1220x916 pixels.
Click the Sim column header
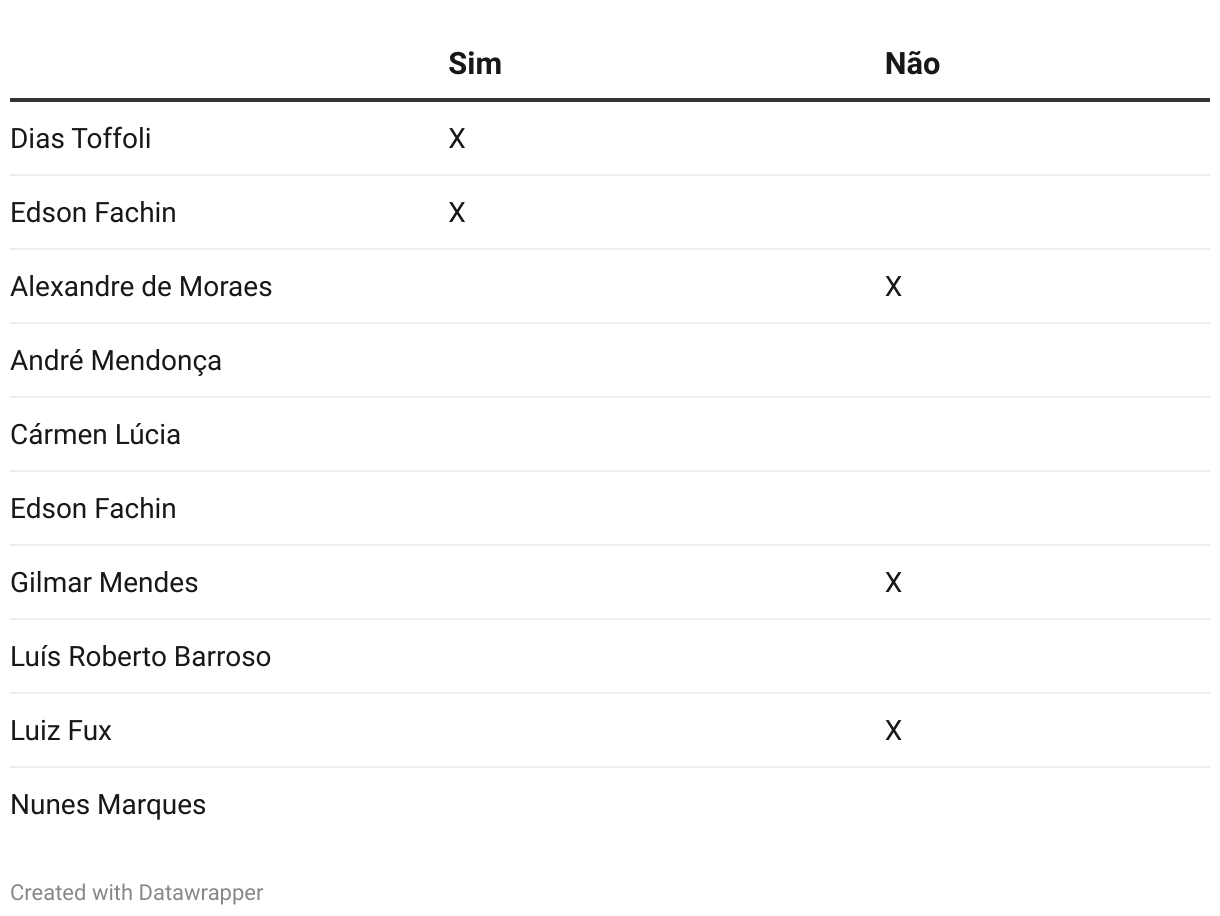(475, 63)
